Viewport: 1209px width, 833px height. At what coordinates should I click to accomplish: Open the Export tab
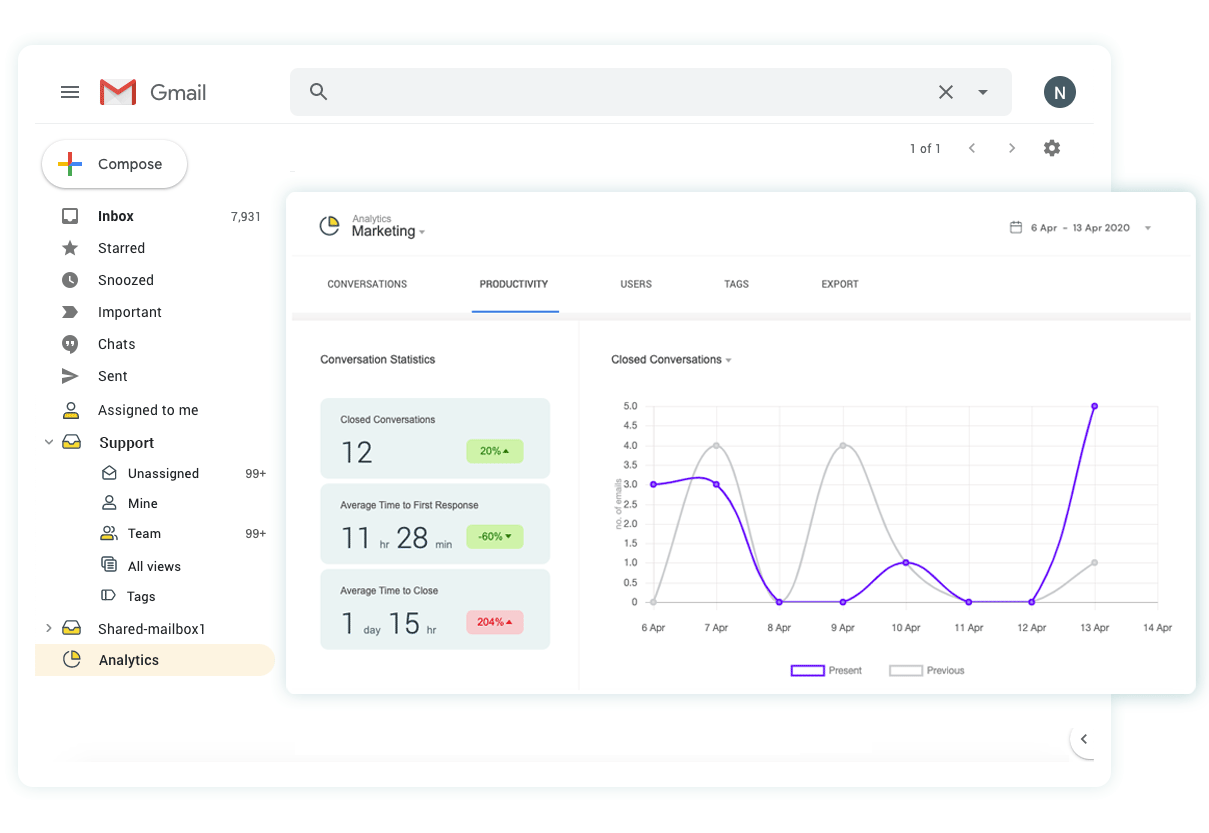point(839,284)
